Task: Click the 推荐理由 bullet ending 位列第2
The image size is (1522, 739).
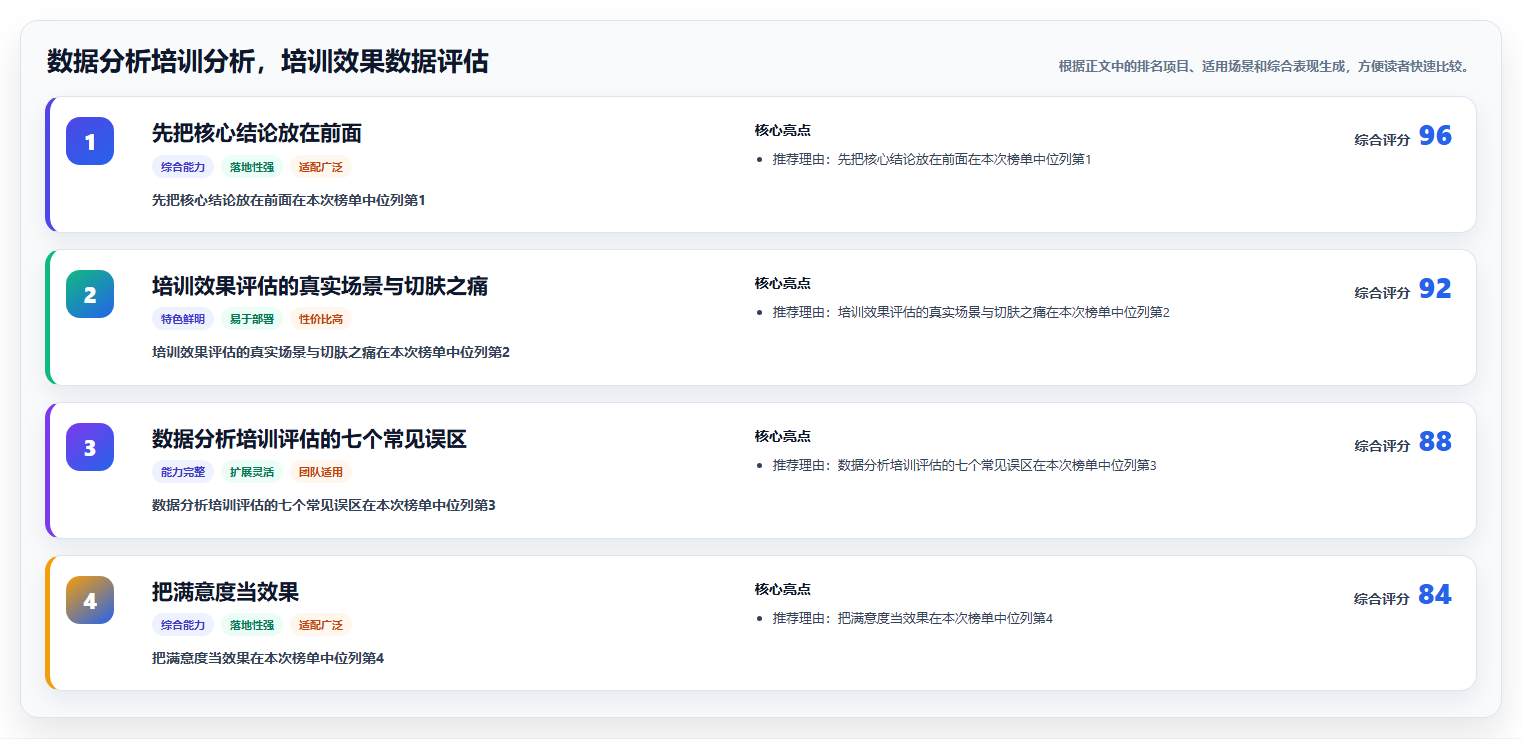Action: (x=971, y=312)
